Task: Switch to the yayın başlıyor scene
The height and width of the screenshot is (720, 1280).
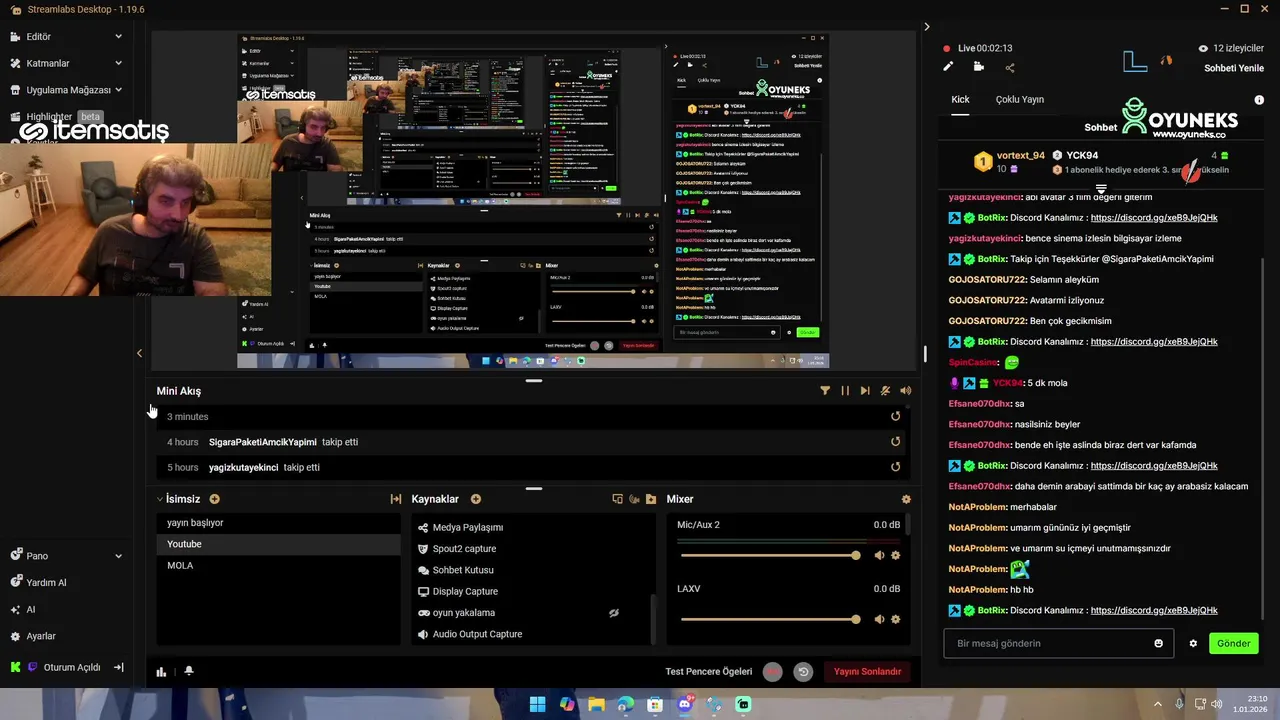Action: point(279,522)
